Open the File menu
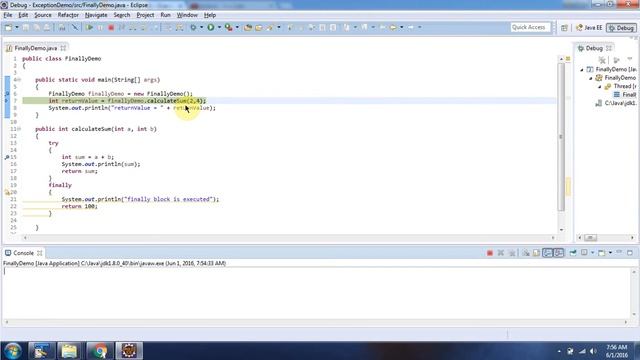Image resolution: width=640 pixels, height=360 pixels. [x=8, y=15]
